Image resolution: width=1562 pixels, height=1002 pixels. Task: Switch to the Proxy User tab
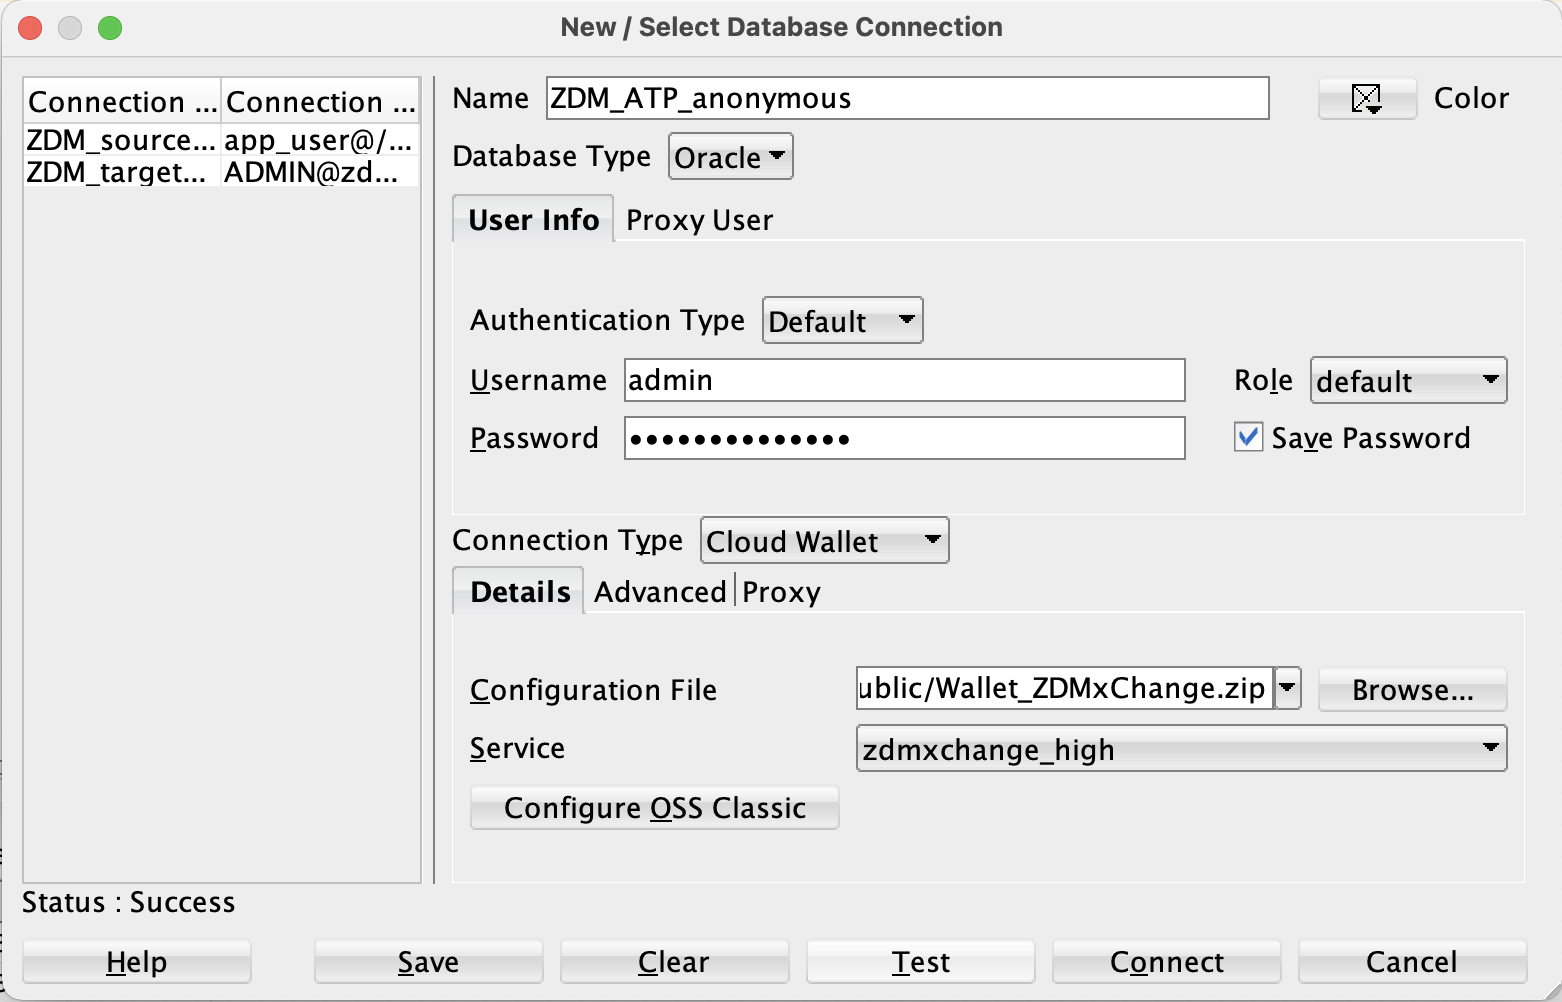click(x=699, y=220)
